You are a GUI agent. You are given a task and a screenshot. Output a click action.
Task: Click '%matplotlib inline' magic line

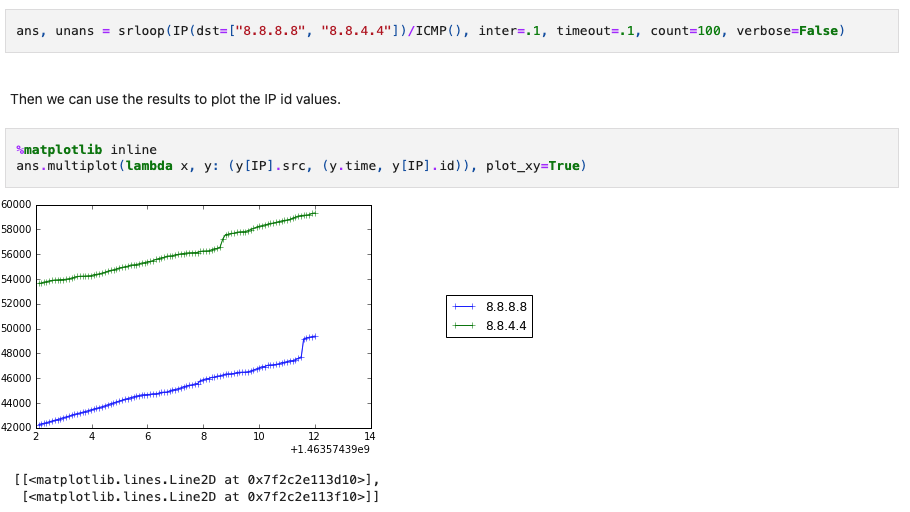click(x=86, y=150)
